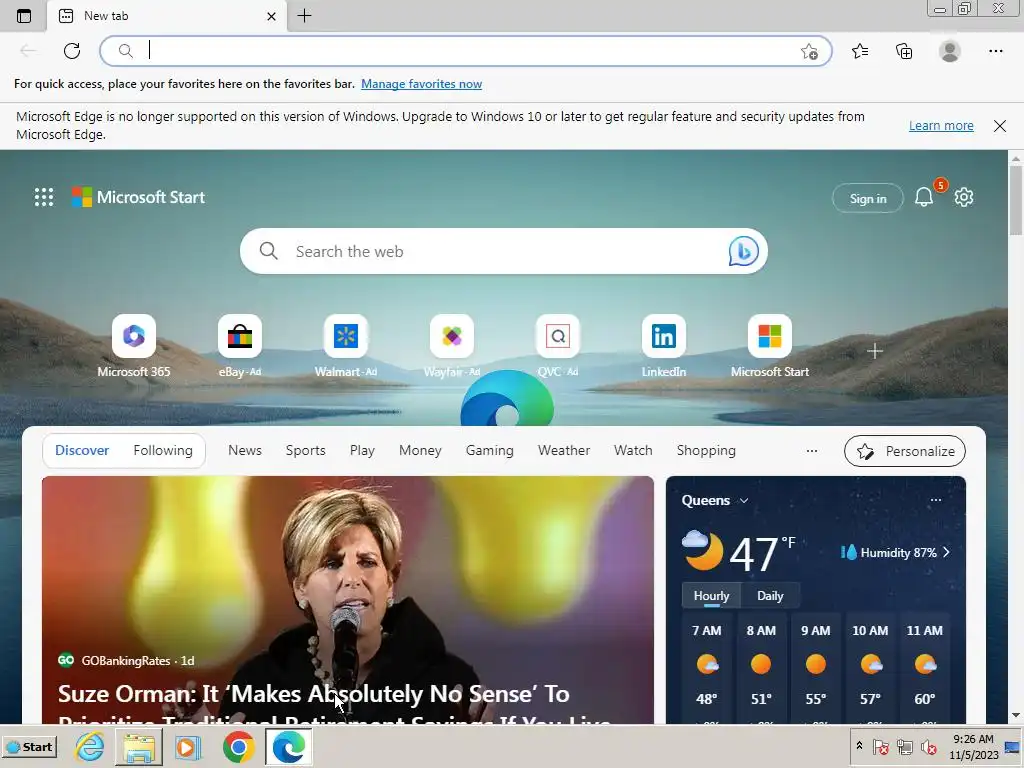1024x768 pixels.
Task: Open the LinkedIn quick link
Action: coord(664,346)
